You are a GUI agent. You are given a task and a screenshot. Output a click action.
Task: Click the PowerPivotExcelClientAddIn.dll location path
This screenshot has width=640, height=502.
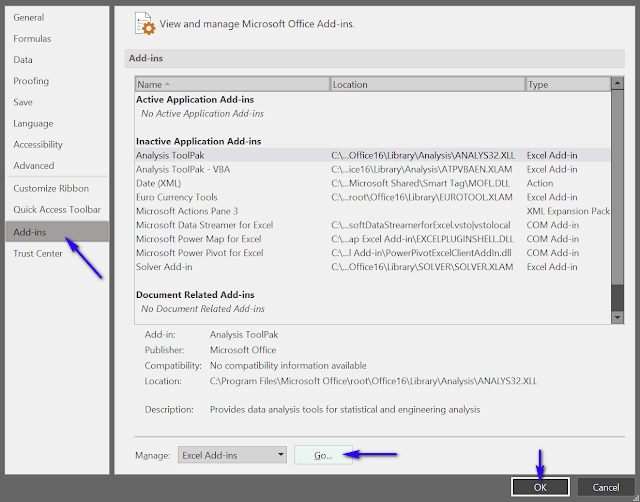click(x=421, y=253)
